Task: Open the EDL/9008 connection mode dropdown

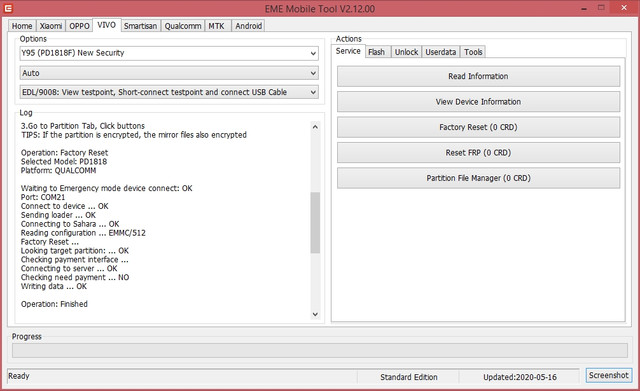Action: click(x=169, y=92)
